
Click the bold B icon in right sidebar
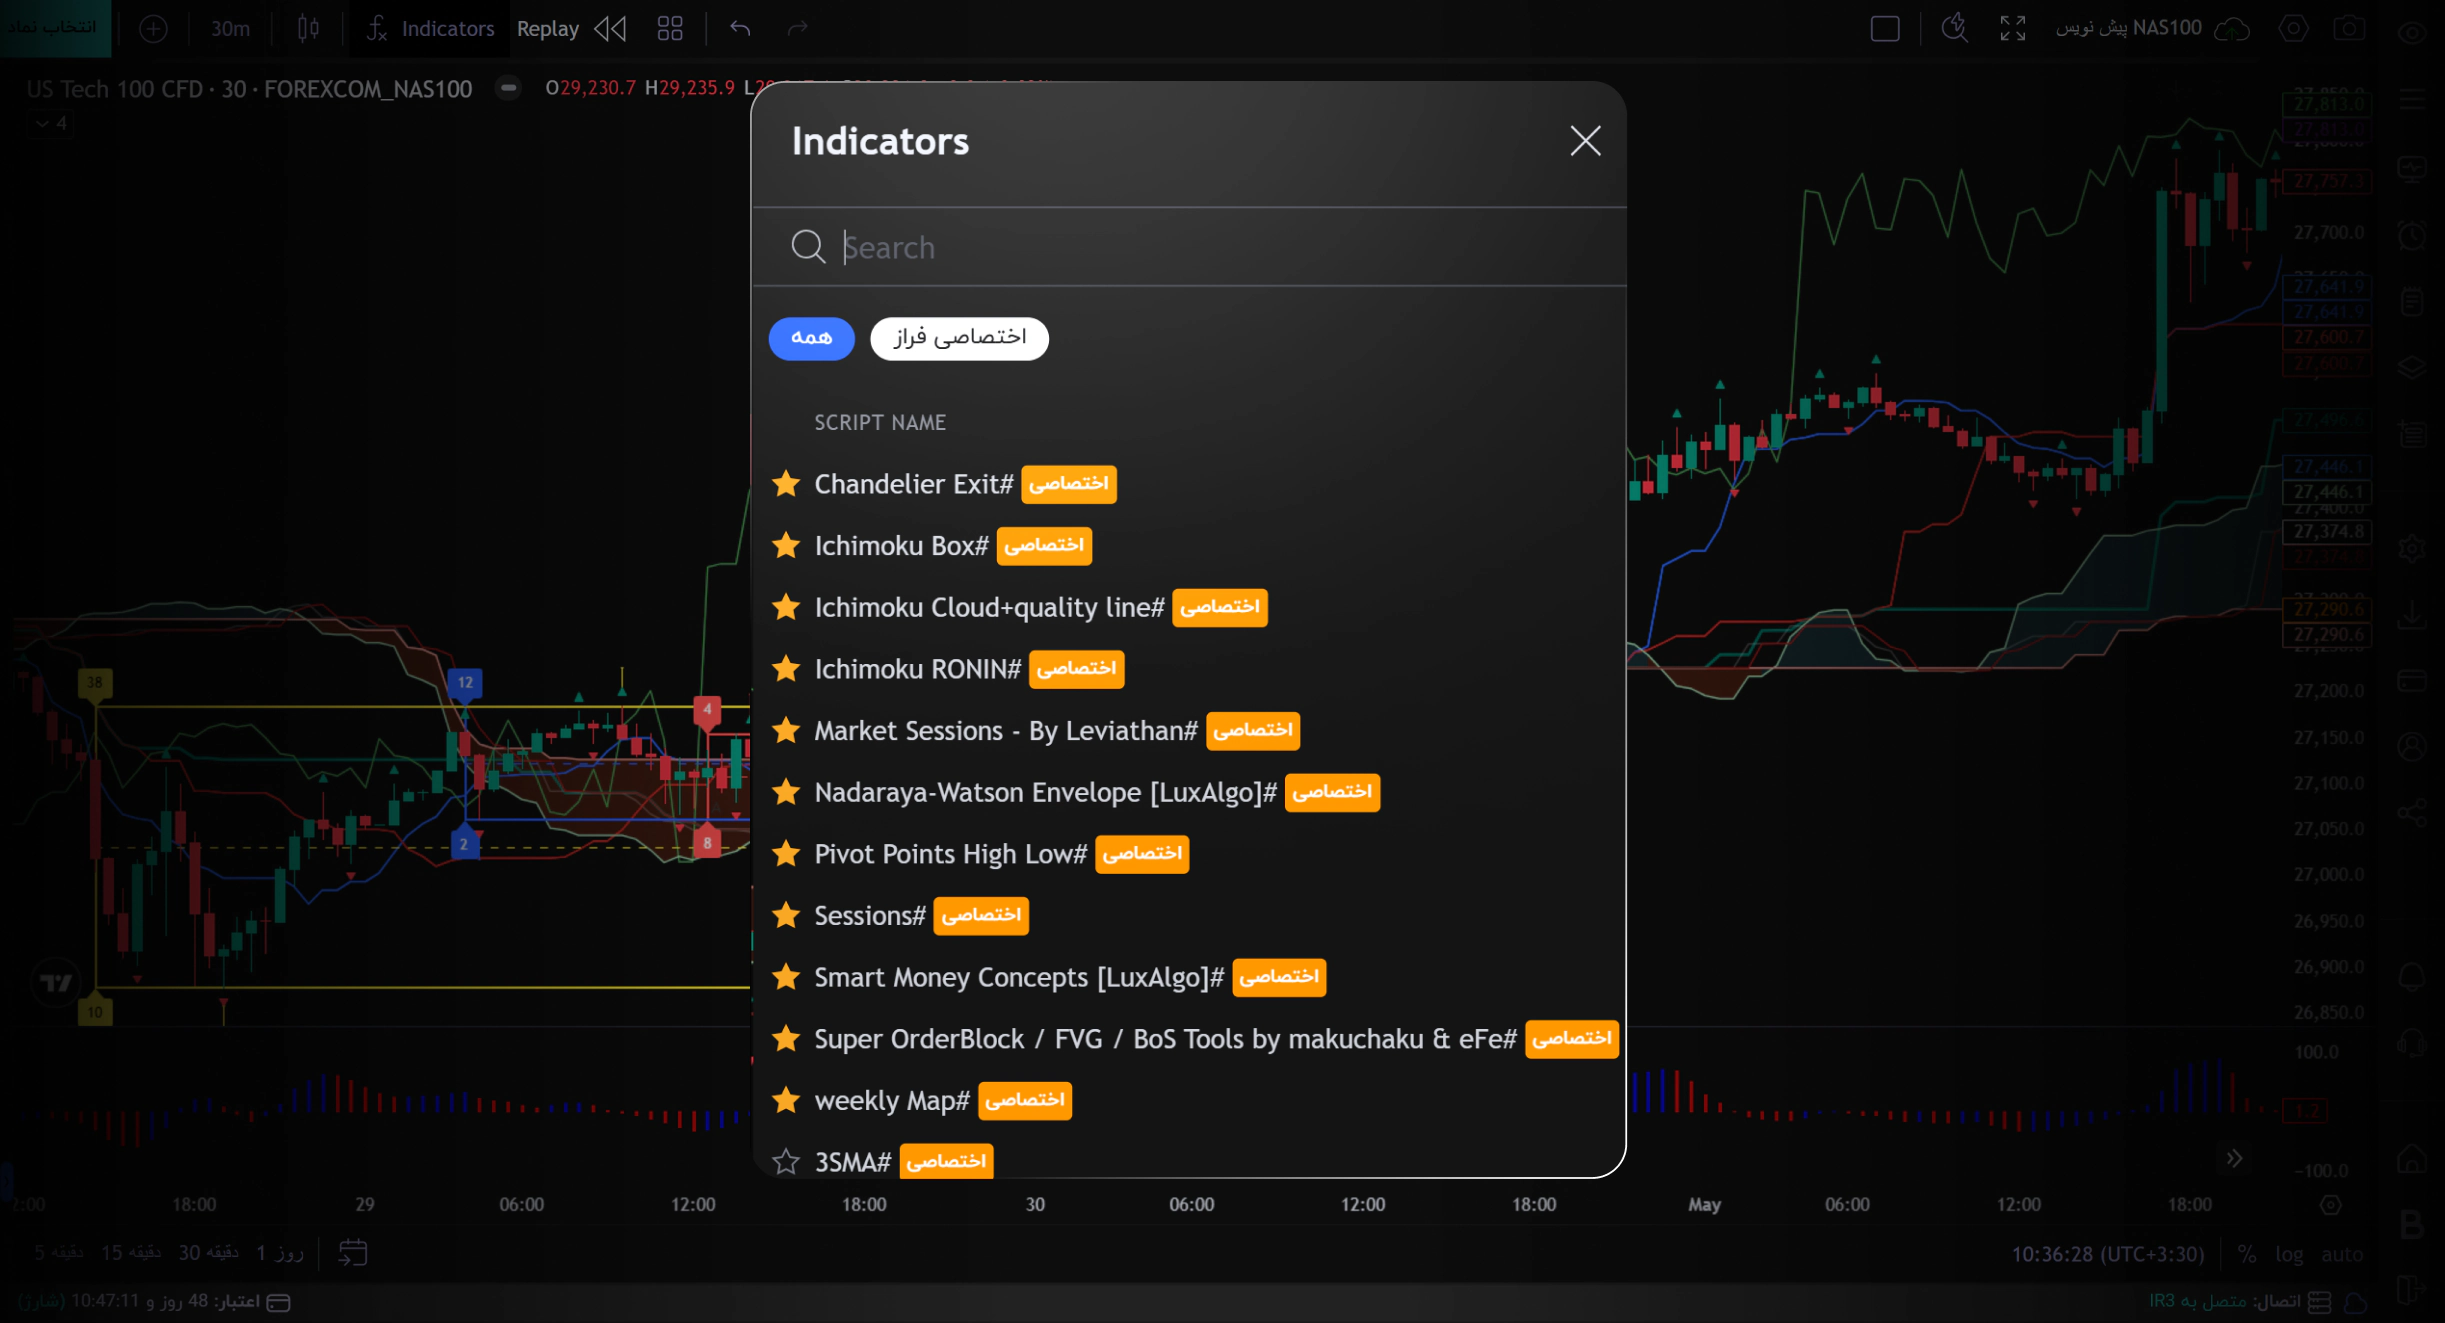tap(2412, 1224)
